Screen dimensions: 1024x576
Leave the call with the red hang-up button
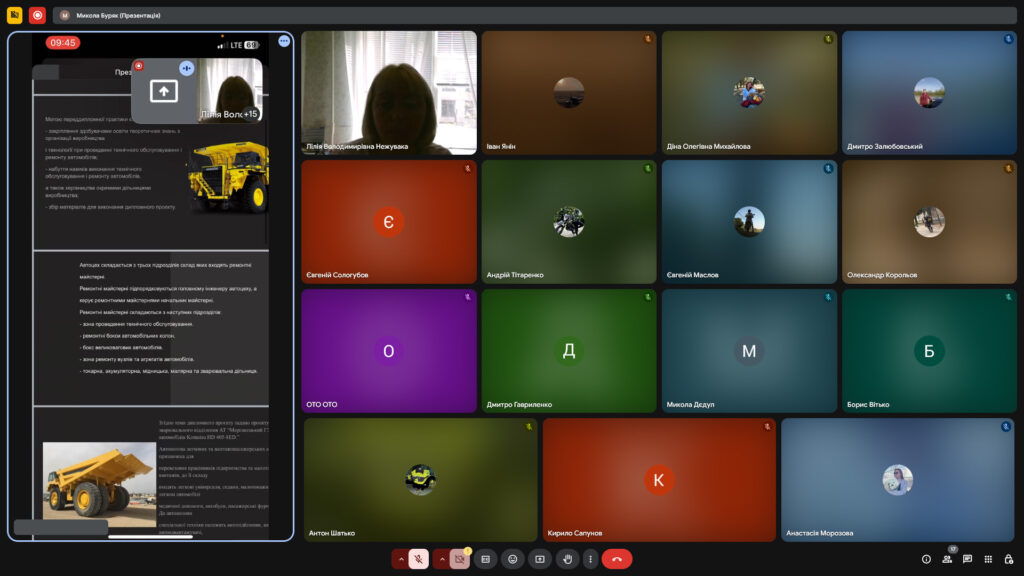coord(616,559)
